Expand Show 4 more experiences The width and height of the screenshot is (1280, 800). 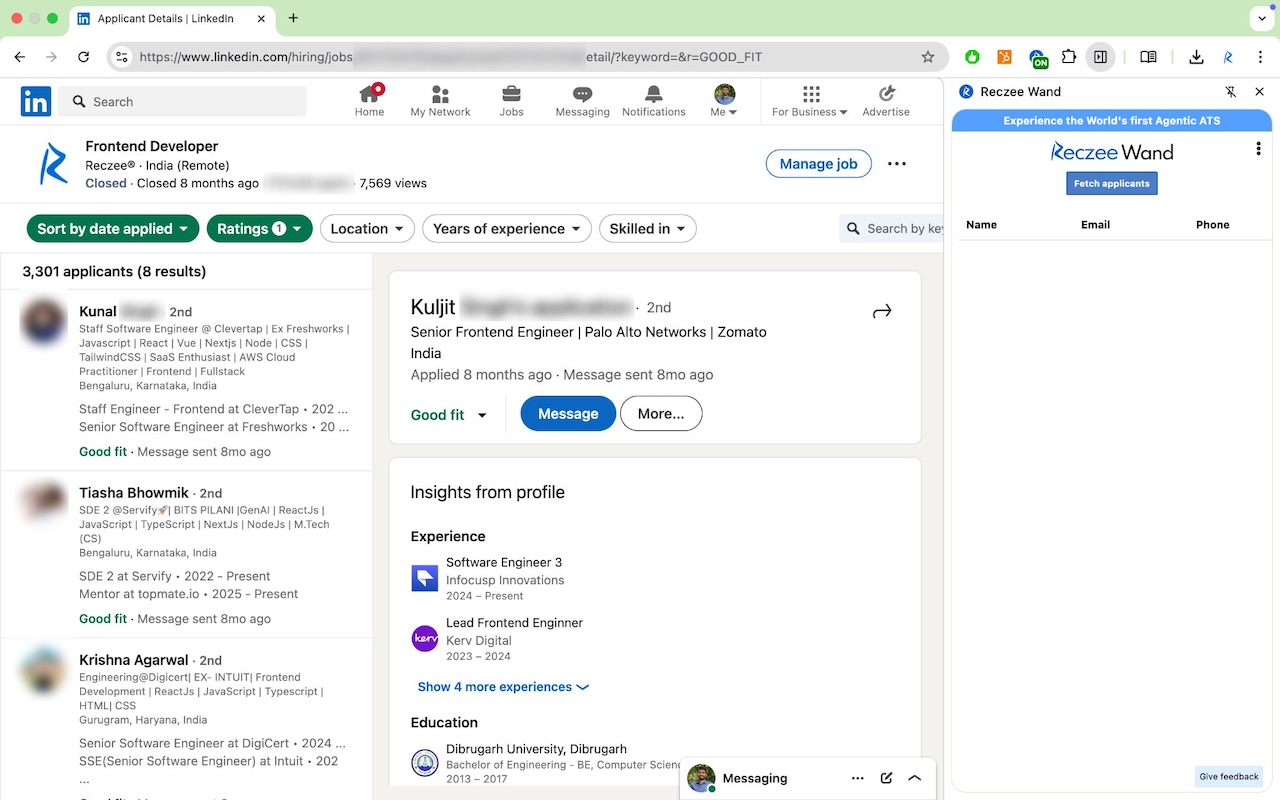coord(503,687)
